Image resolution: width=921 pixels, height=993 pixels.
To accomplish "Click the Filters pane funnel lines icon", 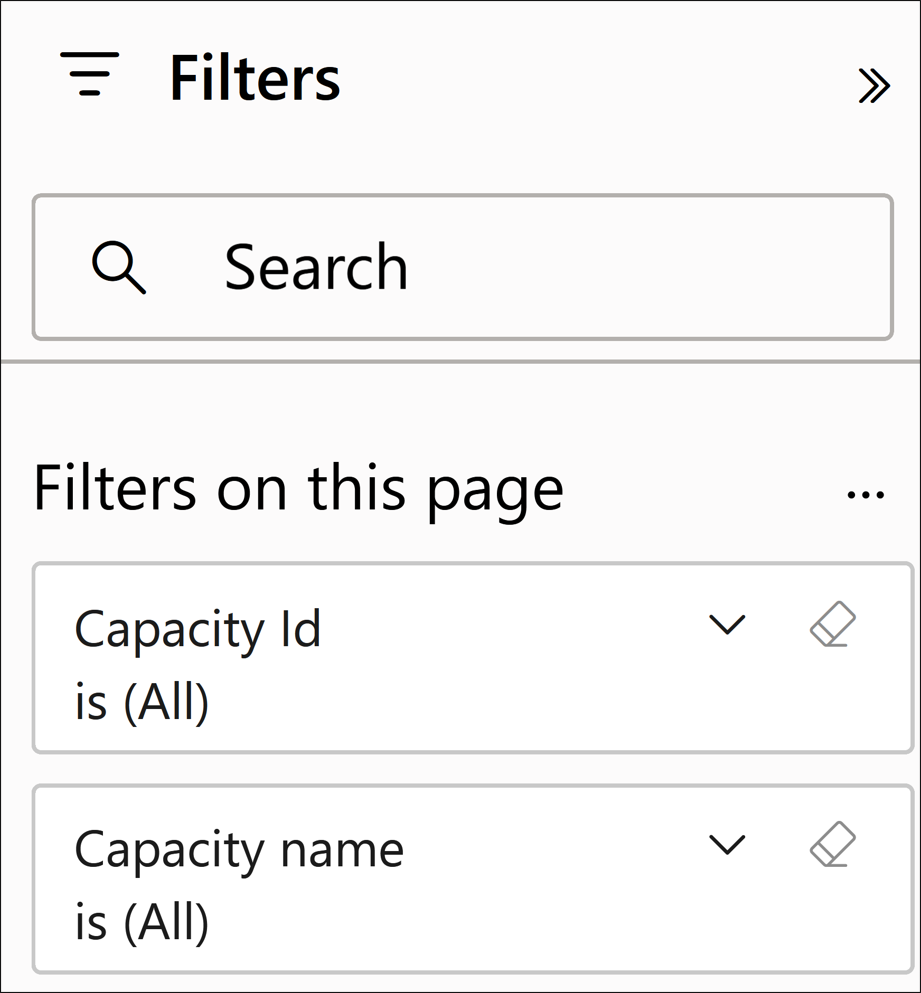I will (x=90, y=75).
